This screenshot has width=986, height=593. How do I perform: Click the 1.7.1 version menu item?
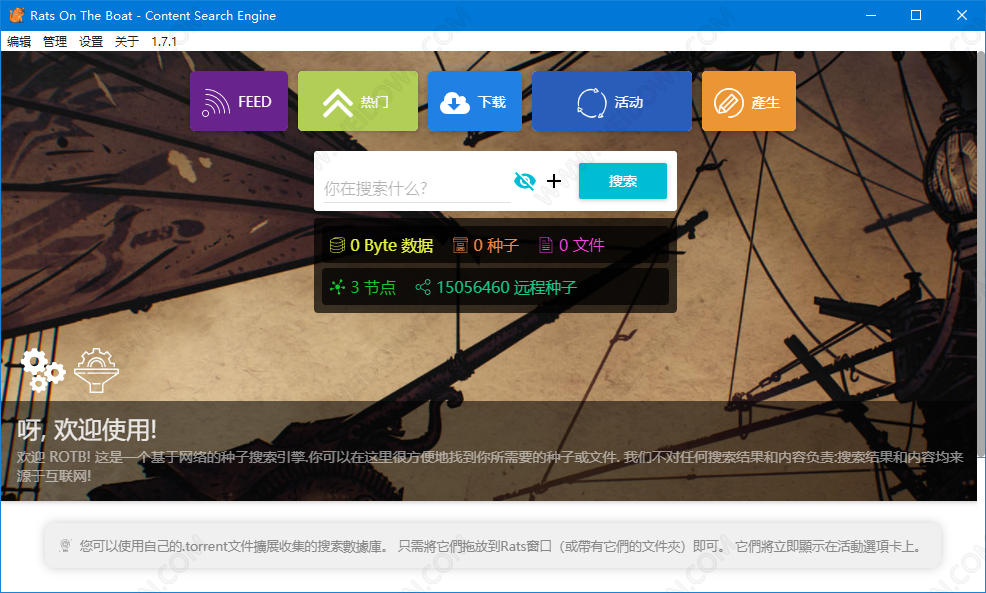click(x=164, y=42)
